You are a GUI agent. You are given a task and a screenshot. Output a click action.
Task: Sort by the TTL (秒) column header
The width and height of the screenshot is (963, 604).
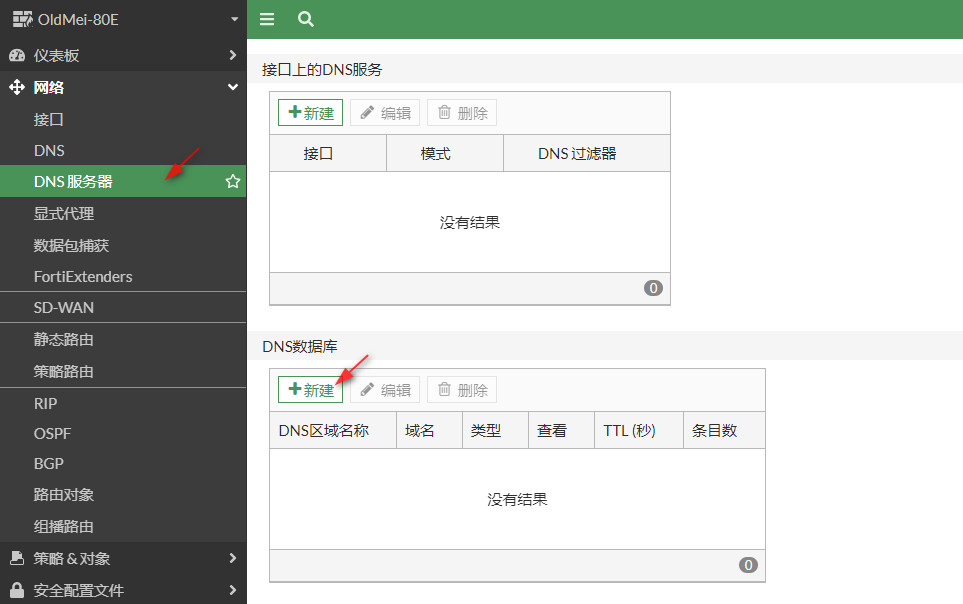(639, 430)
